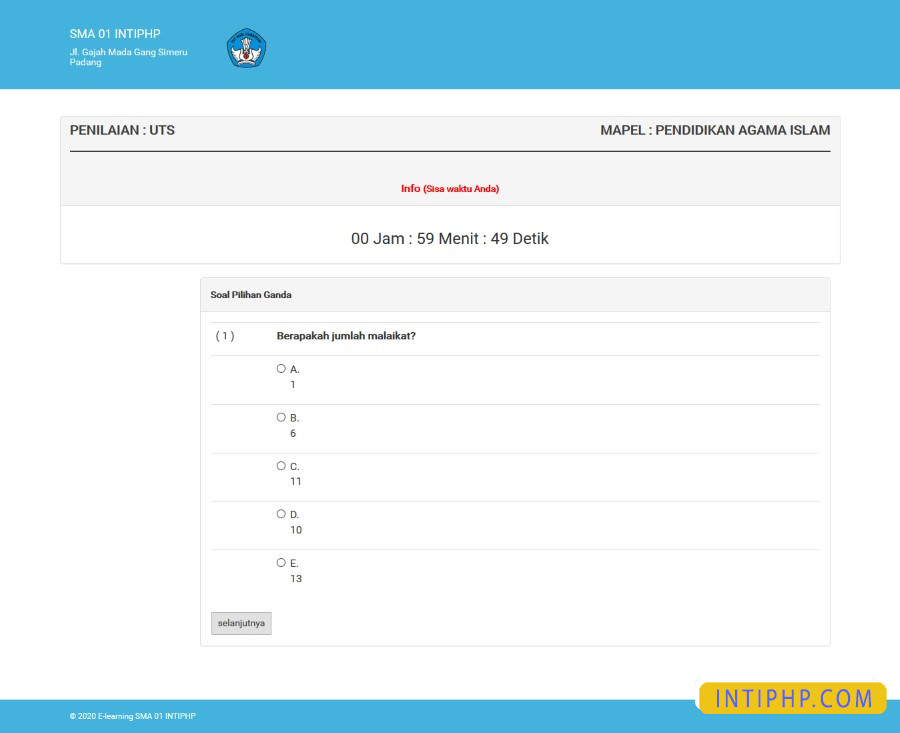
Task: Click the Jl. Gajah Mada address text
Action: [129, 57]
